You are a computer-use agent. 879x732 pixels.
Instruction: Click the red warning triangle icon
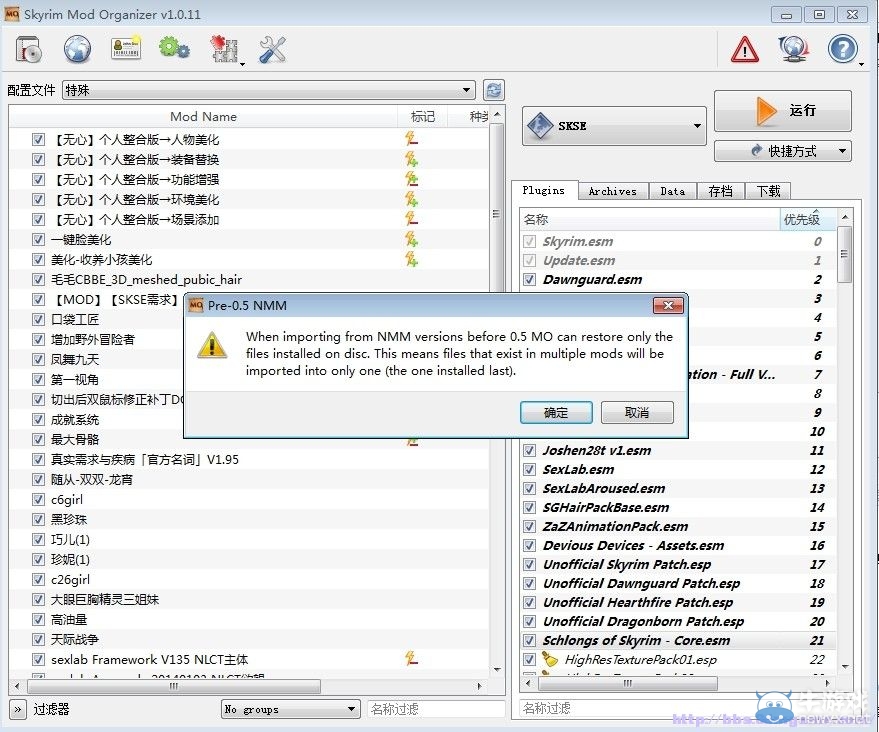744,49
